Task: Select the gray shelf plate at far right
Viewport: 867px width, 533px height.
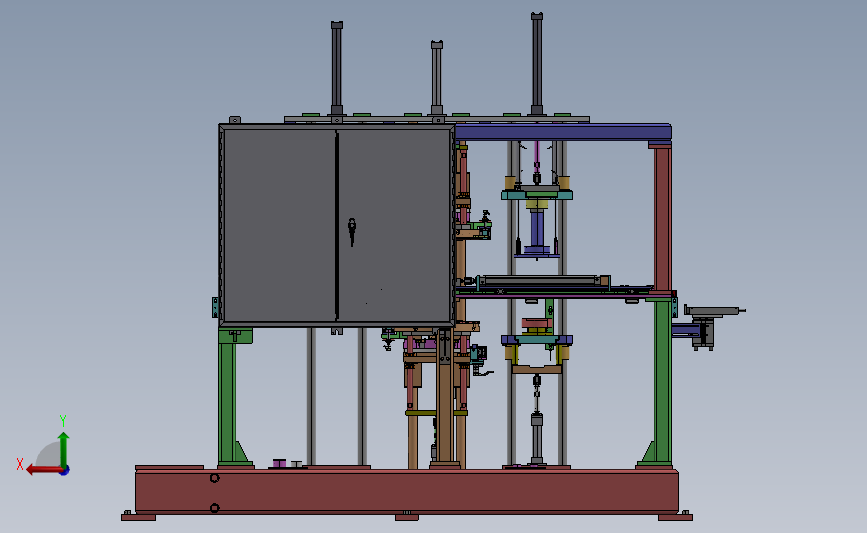Action: coord(714,311)
